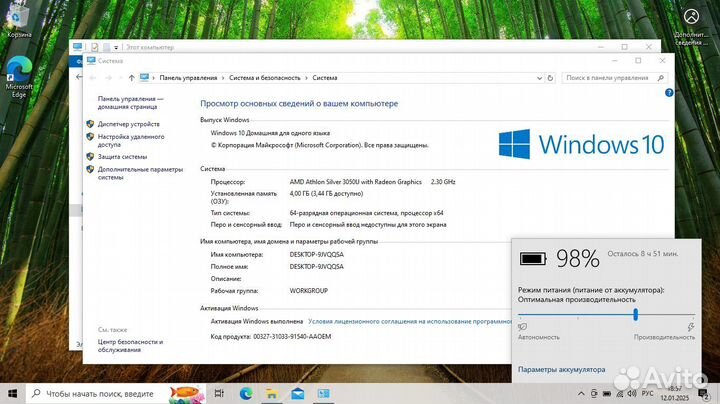
Task: Click the Properties icon in Этот компьютер toolbar
Action: coord(95,47)
